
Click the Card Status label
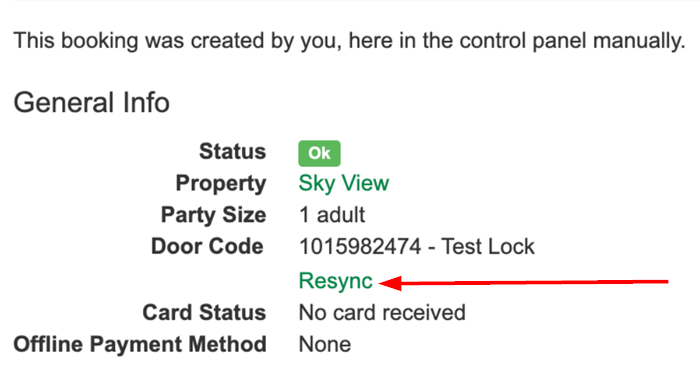(204, 313)
